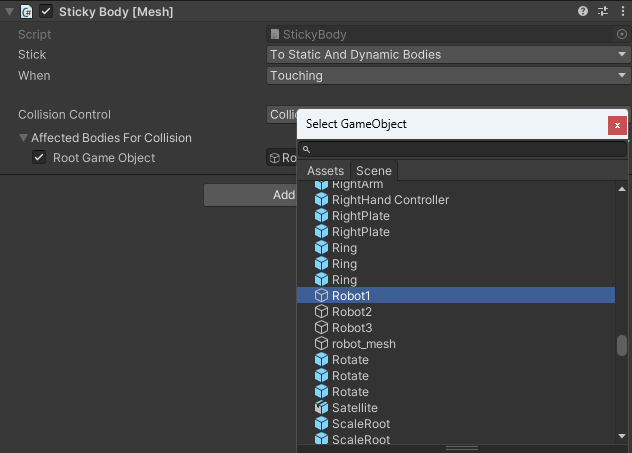Select RightHand Controller in the list
This screenshot has width=632, height=453.
pos(456,199)
